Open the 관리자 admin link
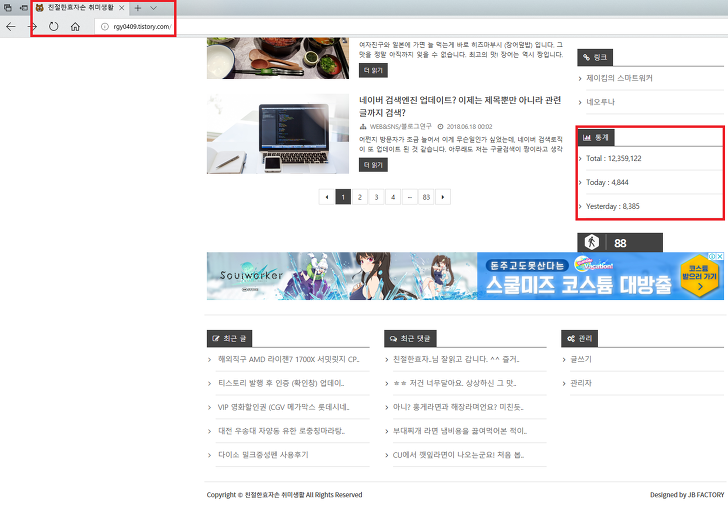The image size is (728, 507). 581,383
